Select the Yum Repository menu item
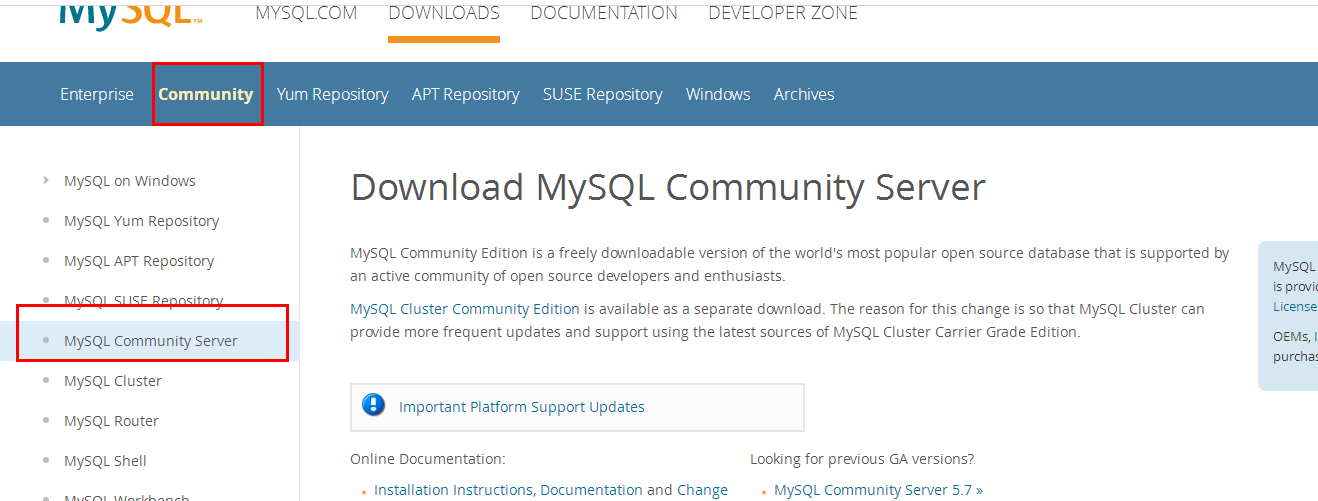1318x501 pixels. (x=333, y=94)
